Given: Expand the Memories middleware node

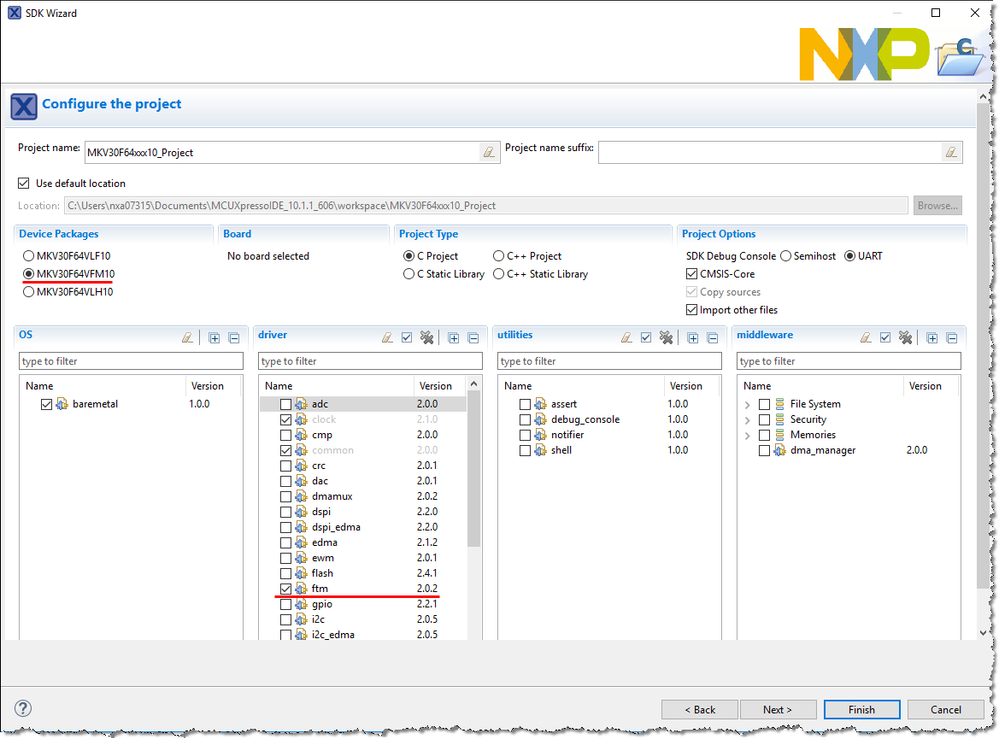Looking at the screenshot, I should click(x=747, y=435).
